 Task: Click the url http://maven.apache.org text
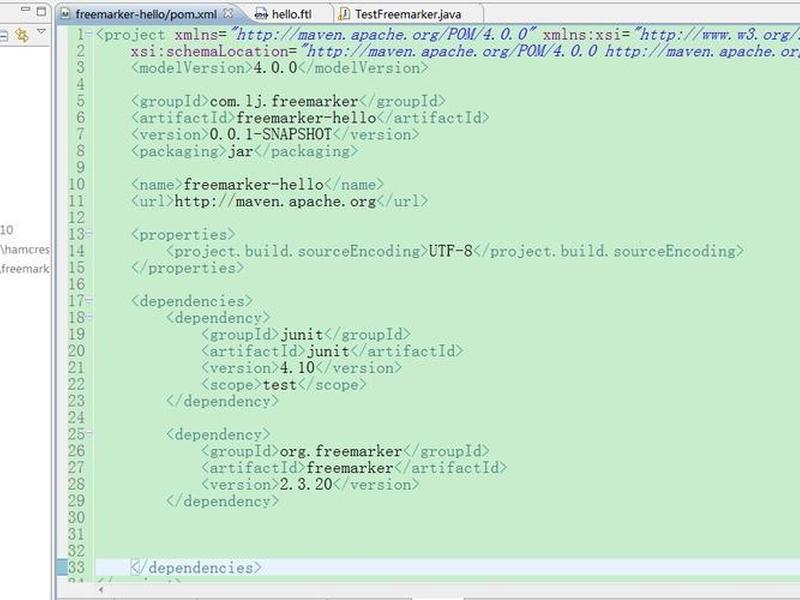point(276,202)
